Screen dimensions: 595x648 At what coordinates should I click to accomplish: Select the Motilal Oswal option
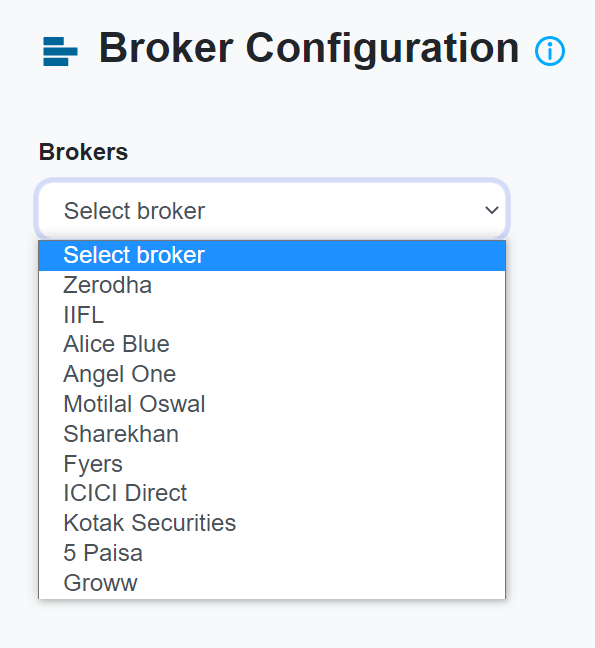[272, 404]
